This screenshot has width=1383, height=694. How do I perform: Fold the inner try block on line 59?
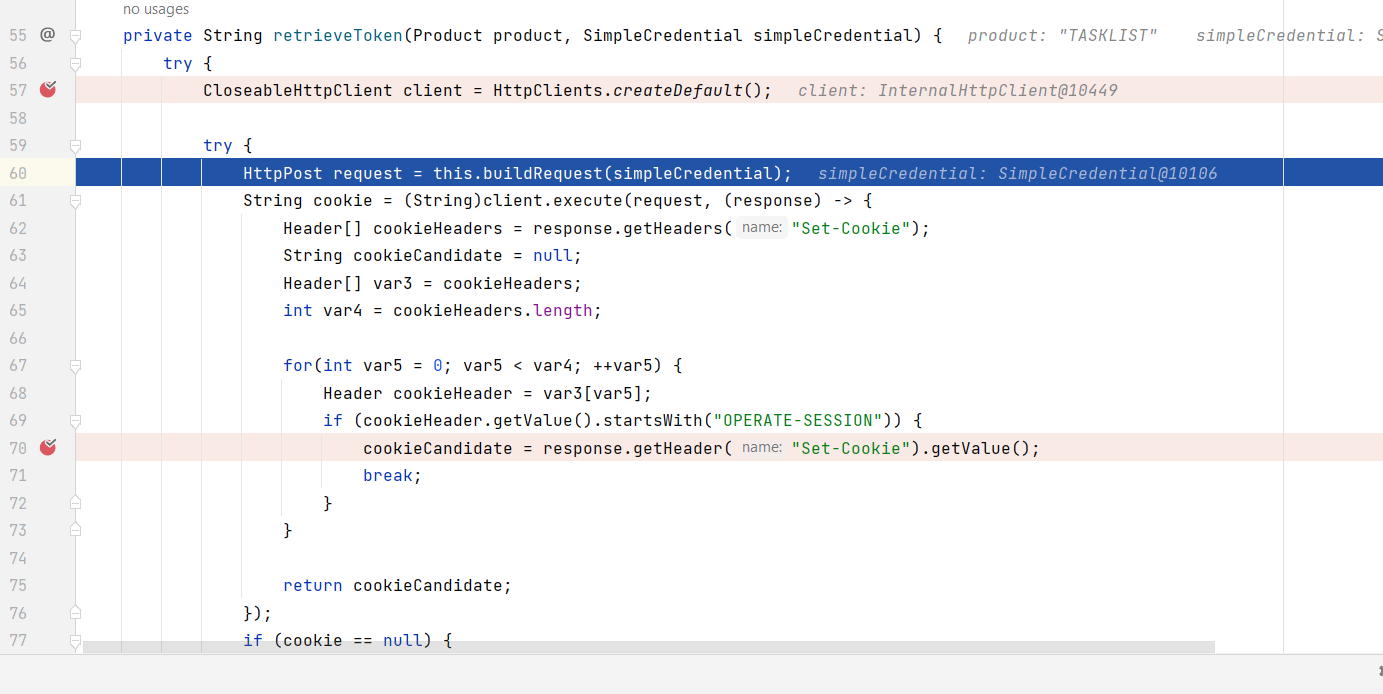(x=75, y=145)
